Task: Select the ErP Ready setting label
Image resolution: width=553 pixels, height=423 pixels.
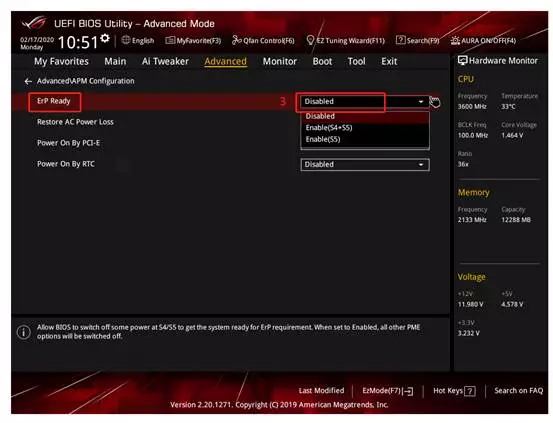Action: click(54, 101)
